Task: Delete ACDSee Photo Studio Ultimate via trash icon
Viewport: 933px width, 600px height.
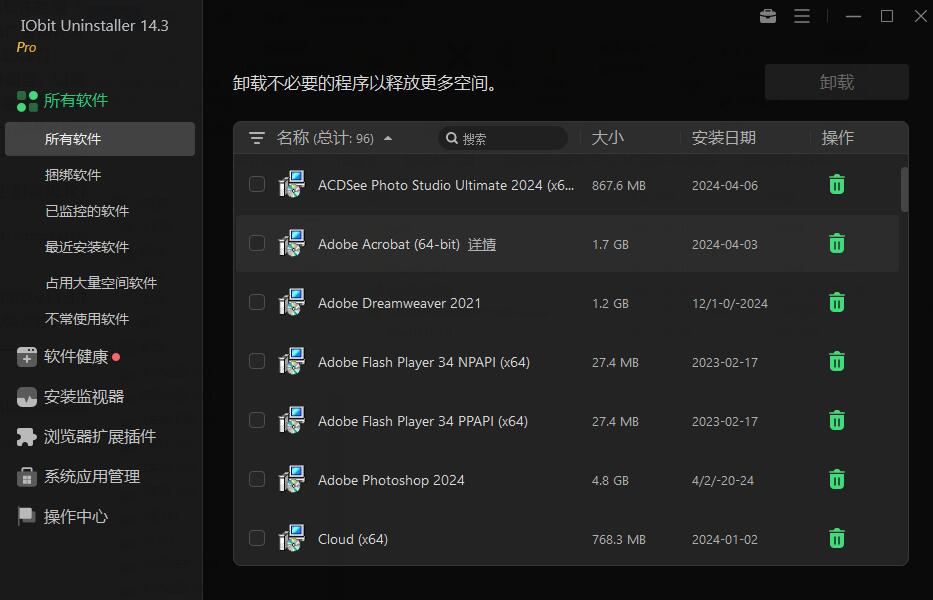Action: click(837, 185)
